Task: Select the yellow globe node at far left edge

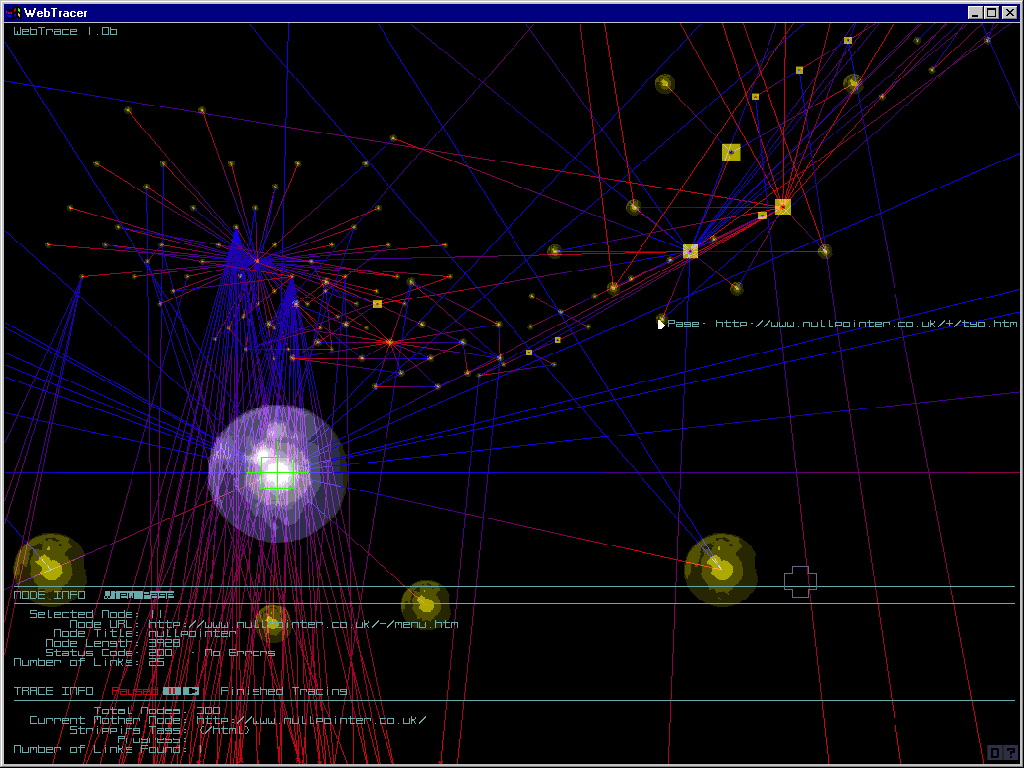Action: [48, 564]
